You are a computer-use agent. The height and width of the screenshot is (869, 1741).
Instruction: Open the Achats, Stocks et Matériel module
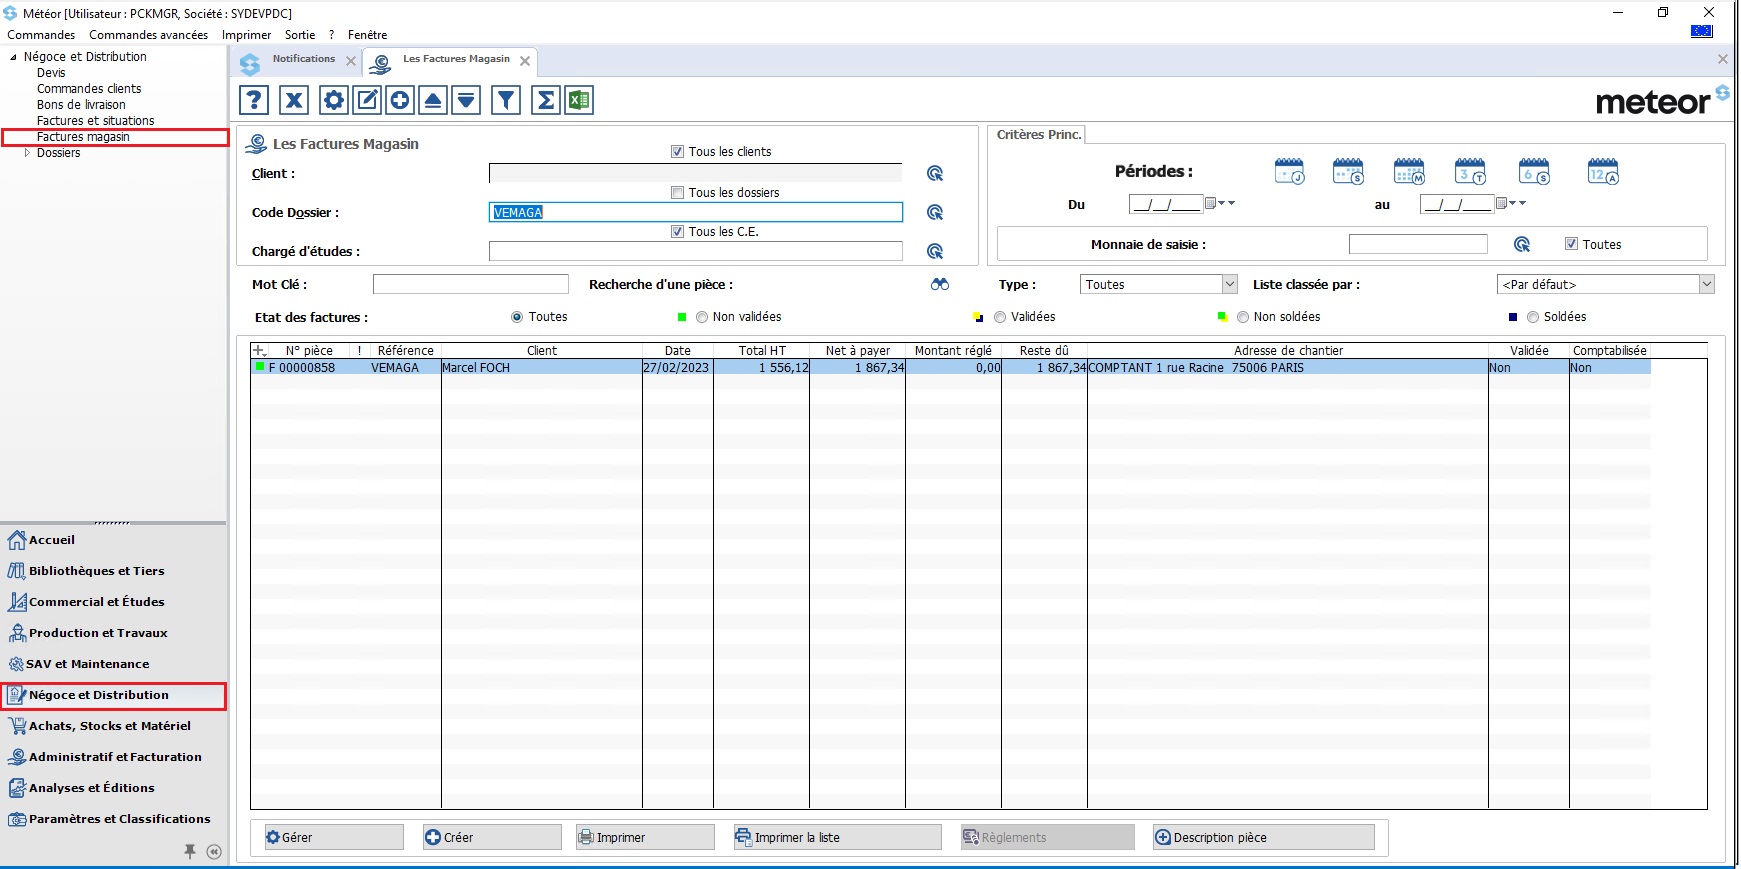click(x=110, y=726)
